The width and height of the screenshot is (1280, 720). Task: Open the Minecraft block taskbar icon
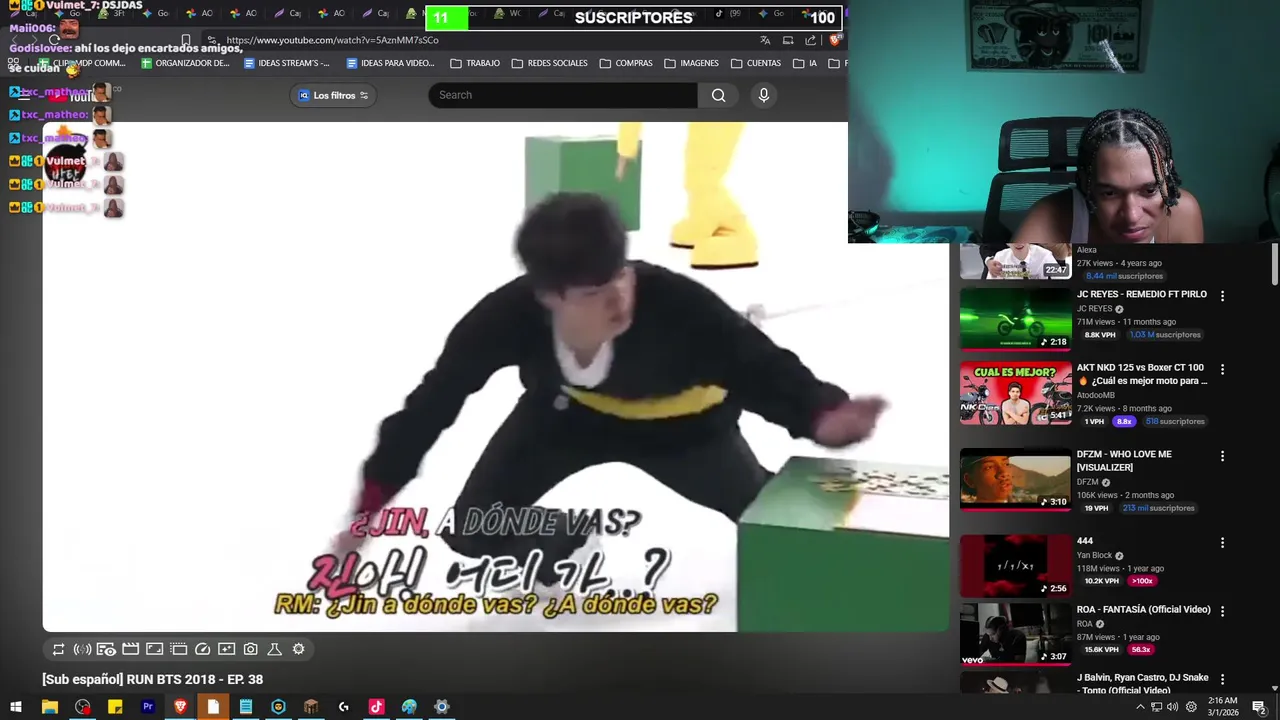(x=311, y=707)
